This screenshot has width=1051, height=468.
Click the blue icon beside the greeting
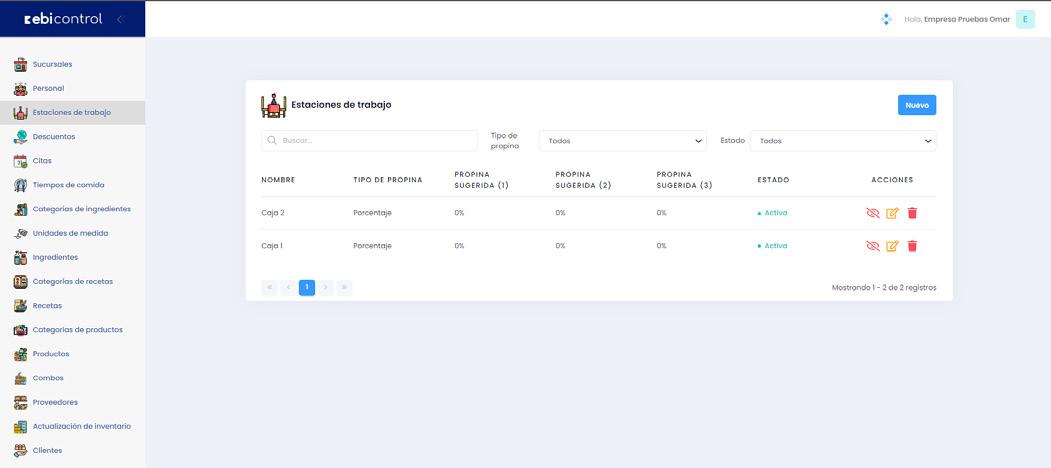(885, 19)
